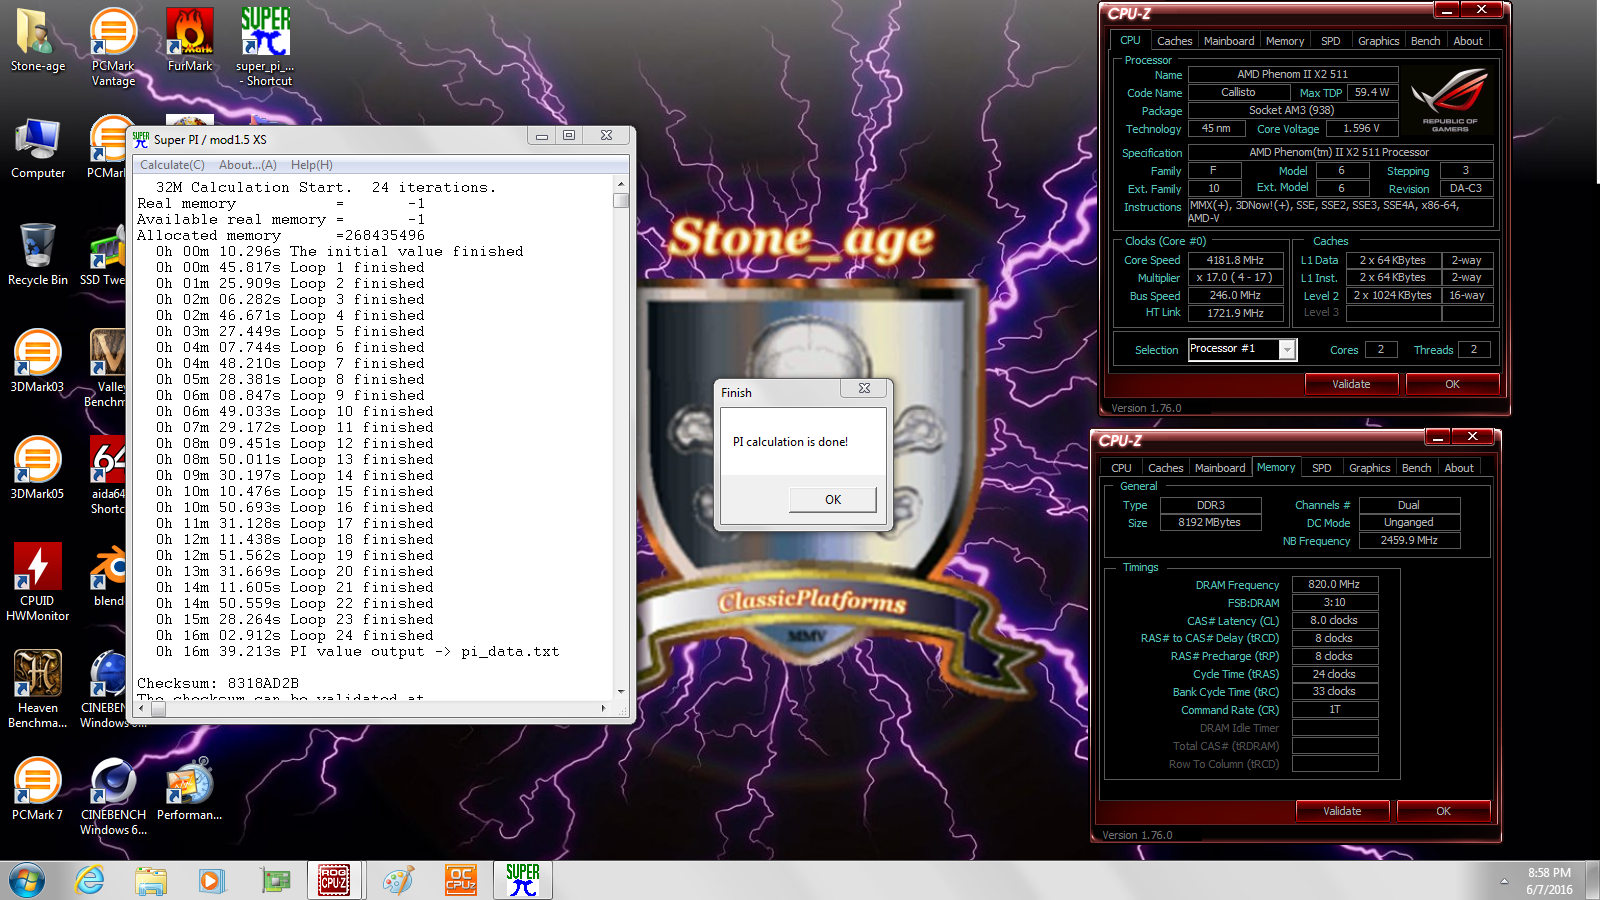Switch to ROG CPU-Z taskbar button

coord(334,880)
